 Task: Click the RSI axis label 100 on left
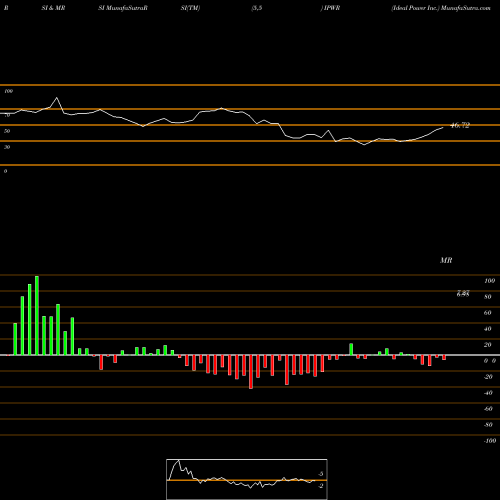pyautogui.click(x=8, y=91)
